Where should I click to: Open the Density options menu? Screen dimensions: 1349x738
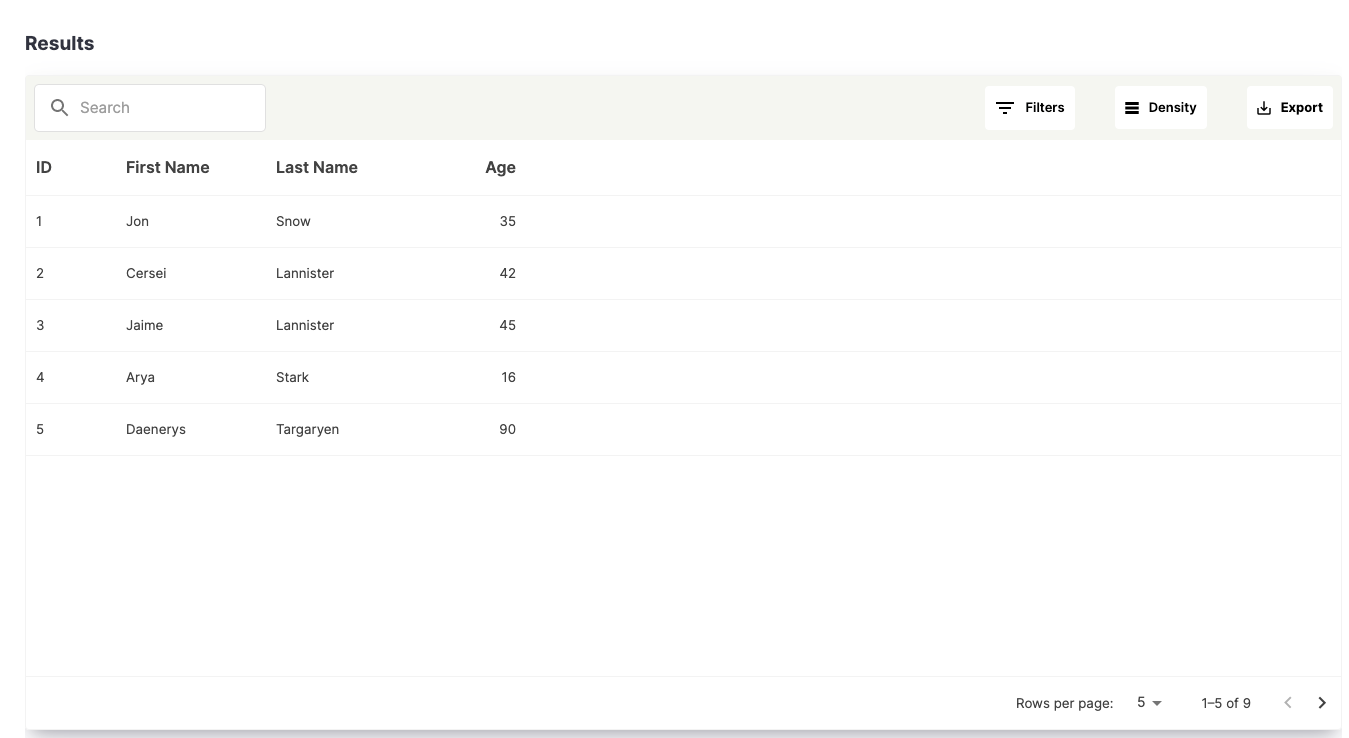[1160, 107]
